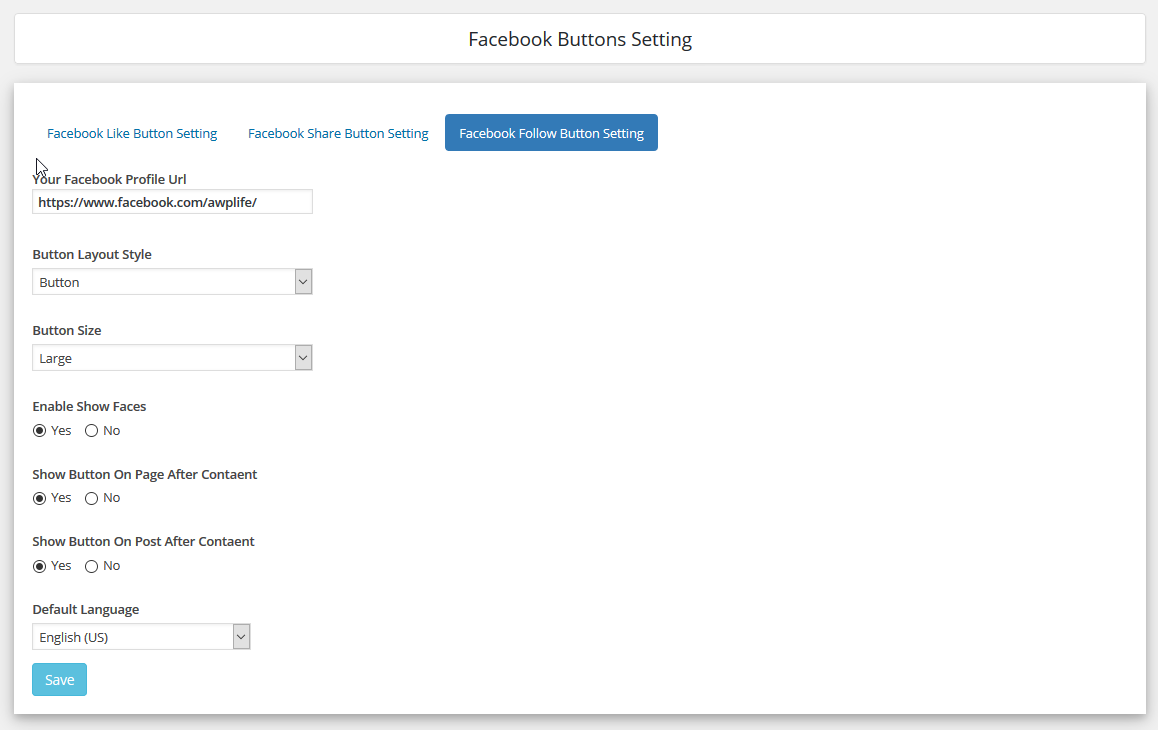Set No for Show Button On Post
Screen dimensions: 1158x730
point(92,567)
